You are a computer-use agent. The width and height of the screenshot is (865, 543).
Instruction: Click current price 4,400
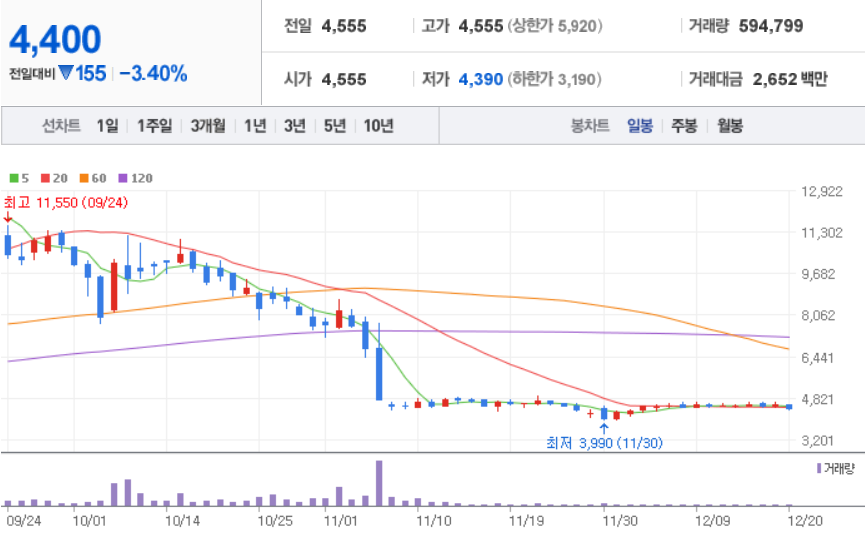click(x=55, y=40)
